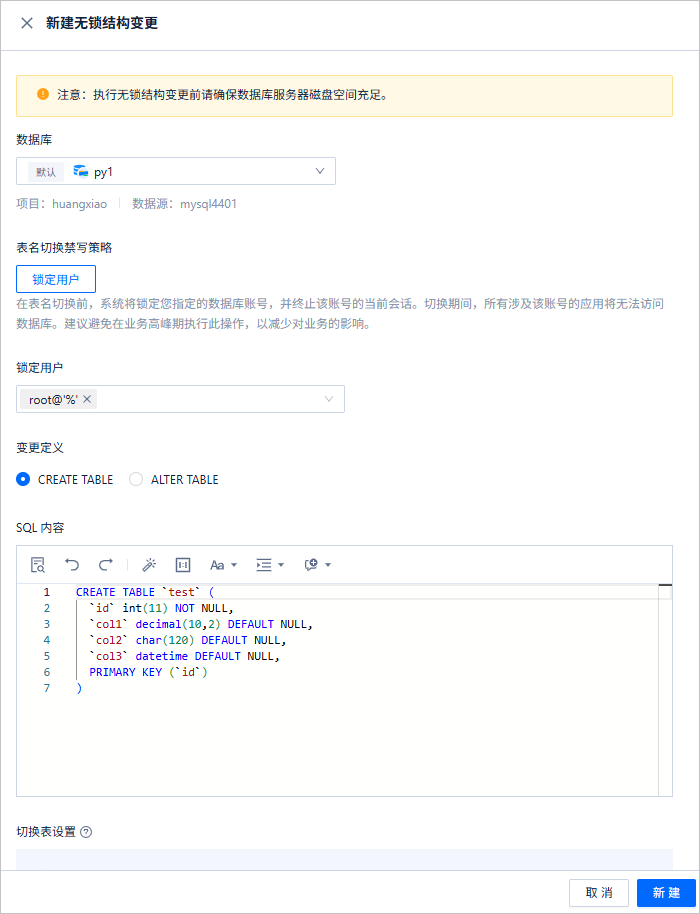Click the SQL editor minimap scrollbar
The image size is (700, 914).
(665, 690)
